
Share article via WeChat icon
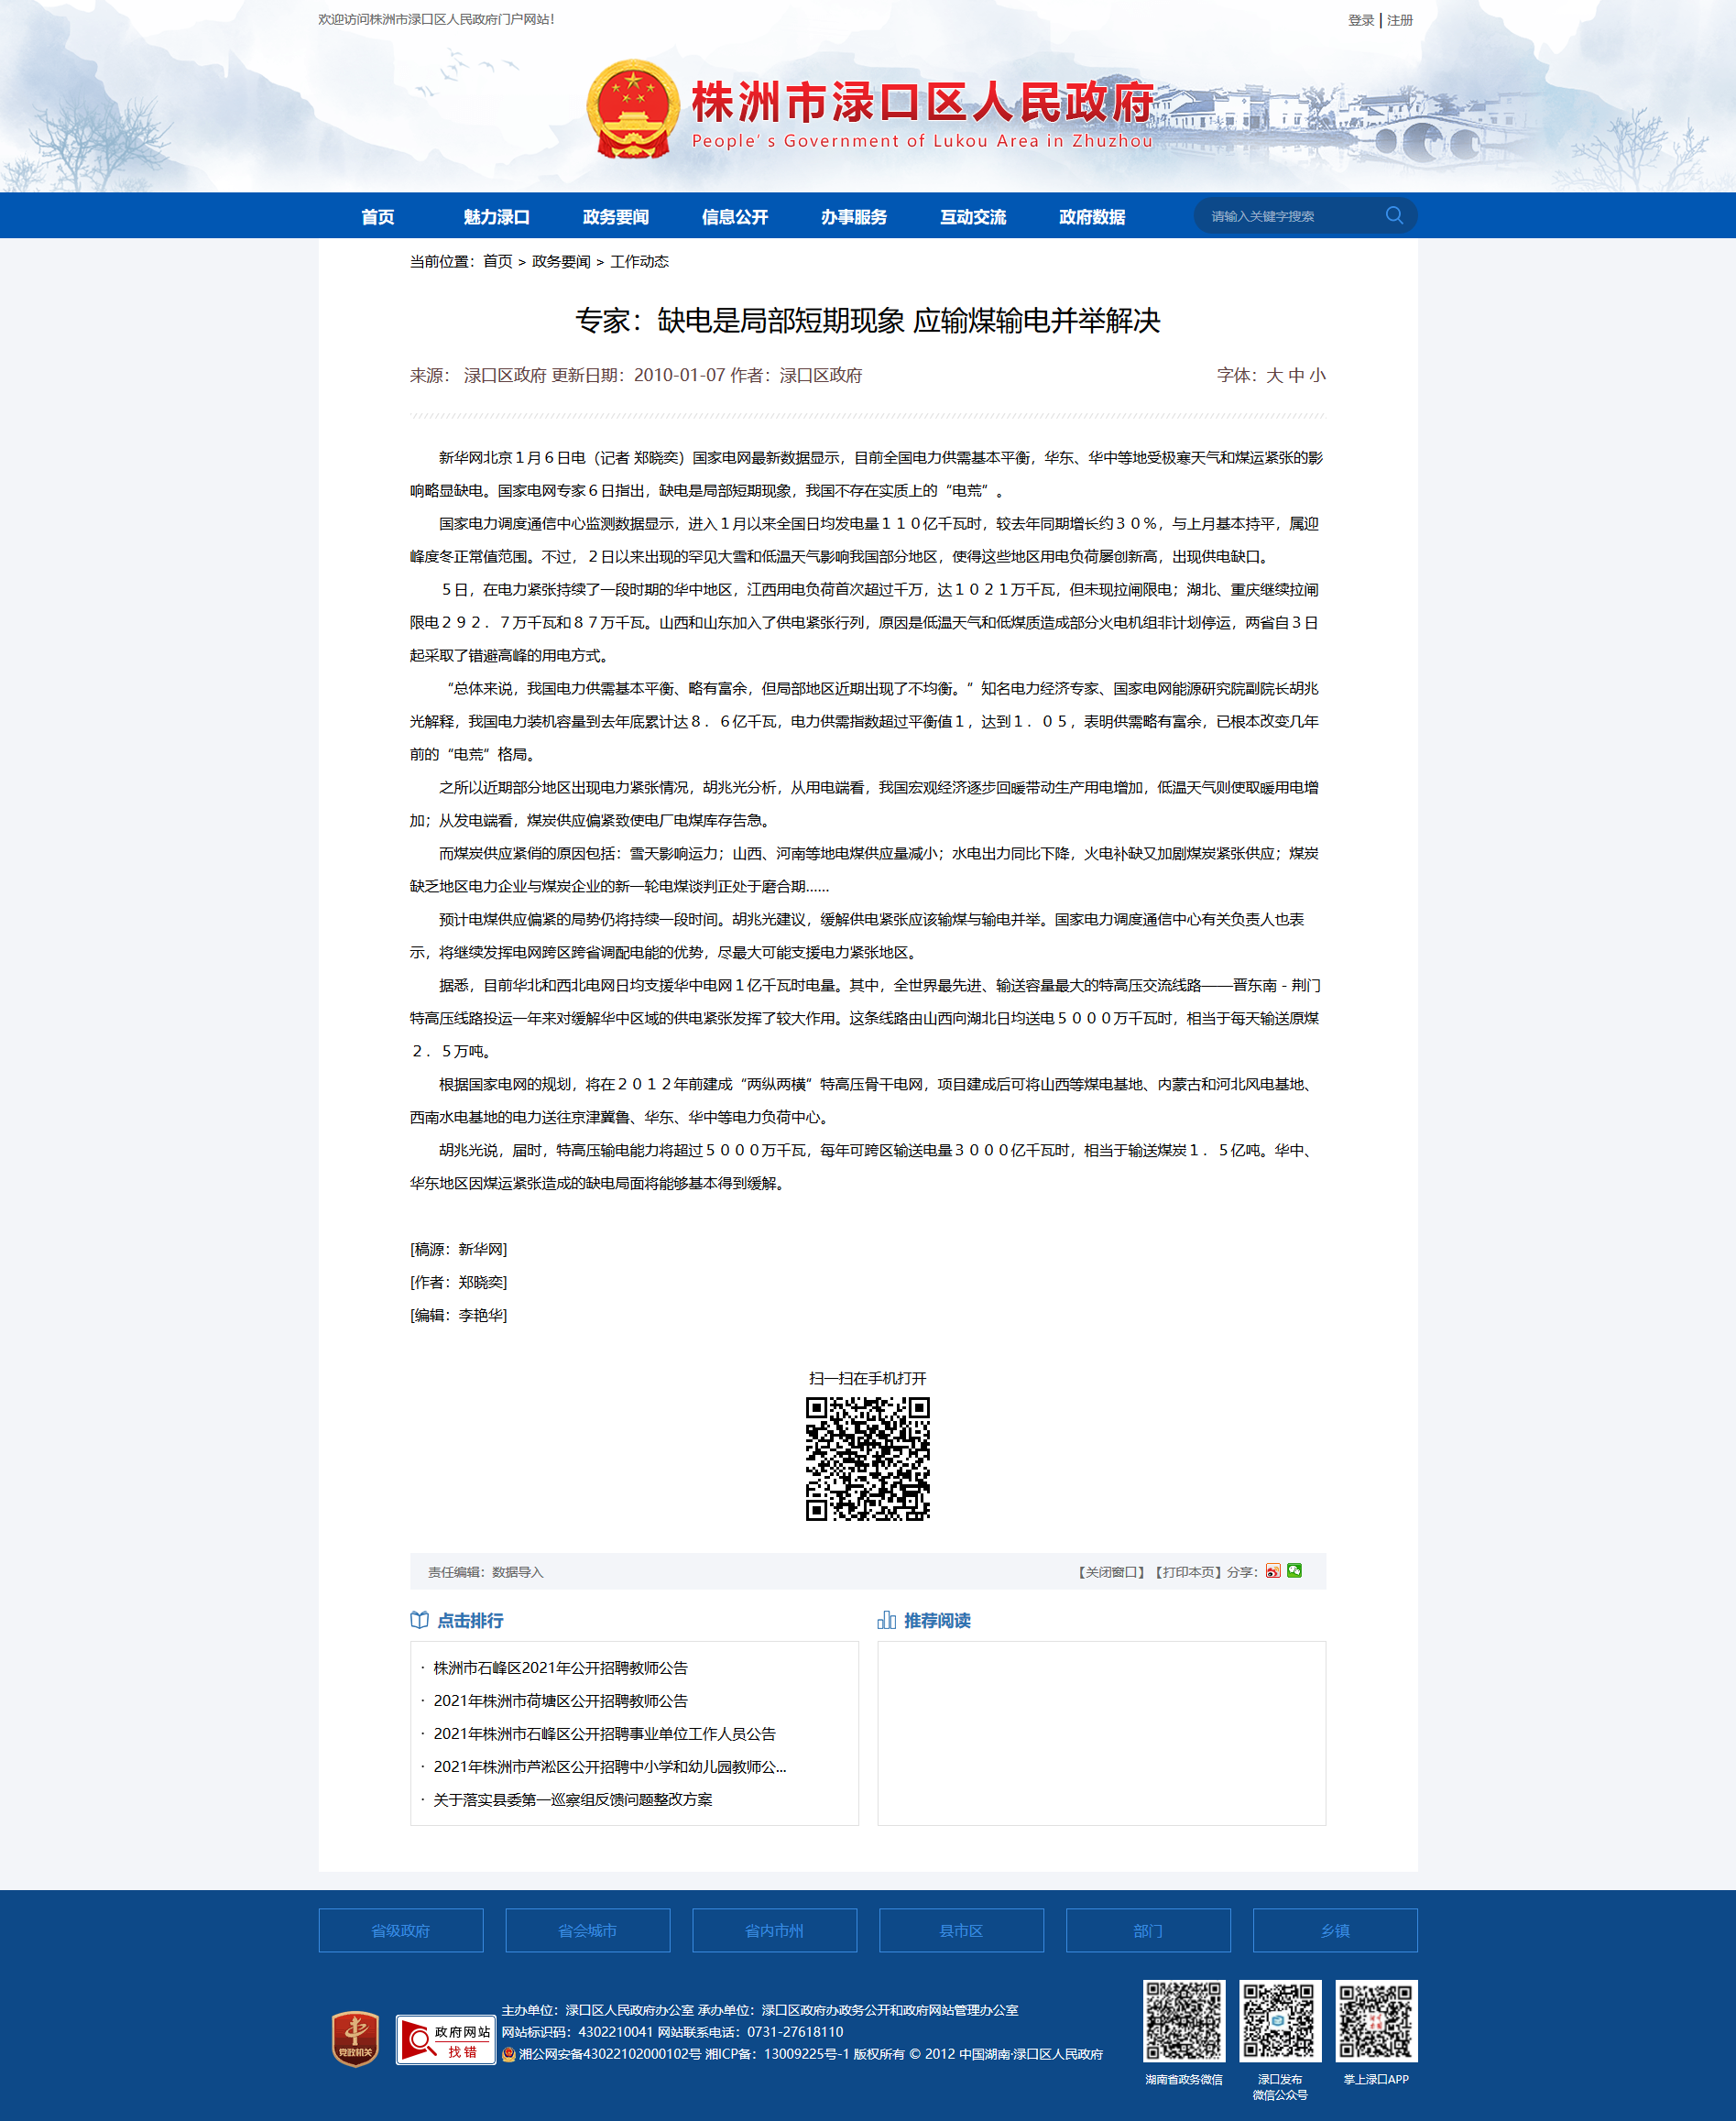[x=1294, y=1571]
